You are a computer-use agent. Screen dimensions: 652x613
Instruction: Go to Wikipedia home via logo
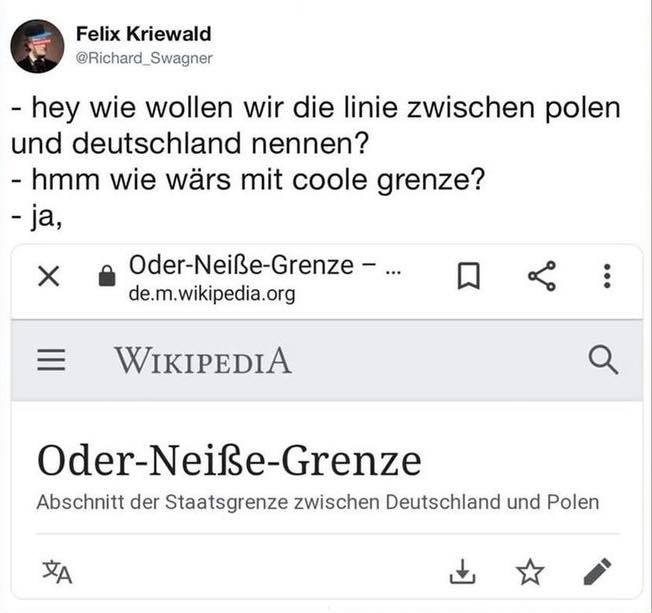203,361
